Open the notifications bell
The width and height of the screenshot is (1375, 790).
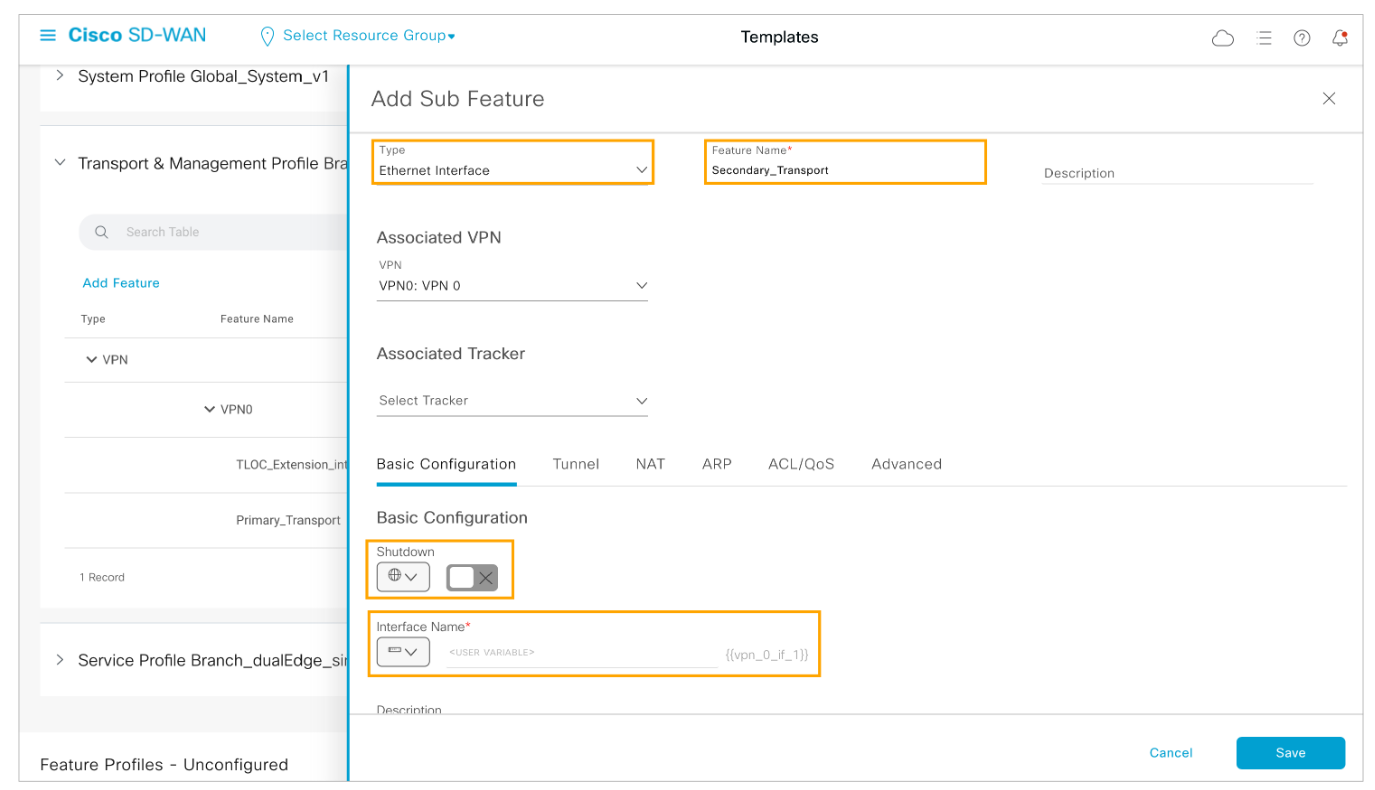[x=1340, y=38]
